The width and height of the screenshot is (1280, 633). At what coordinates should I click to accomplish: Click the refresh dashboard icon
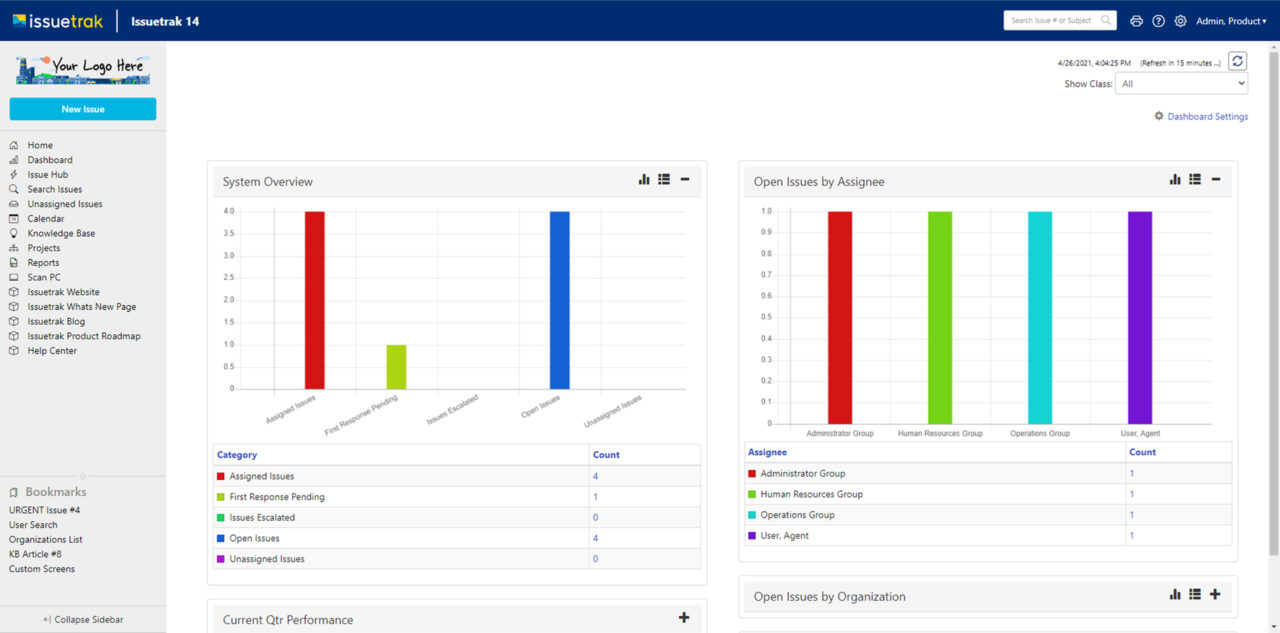point(1237,60)
